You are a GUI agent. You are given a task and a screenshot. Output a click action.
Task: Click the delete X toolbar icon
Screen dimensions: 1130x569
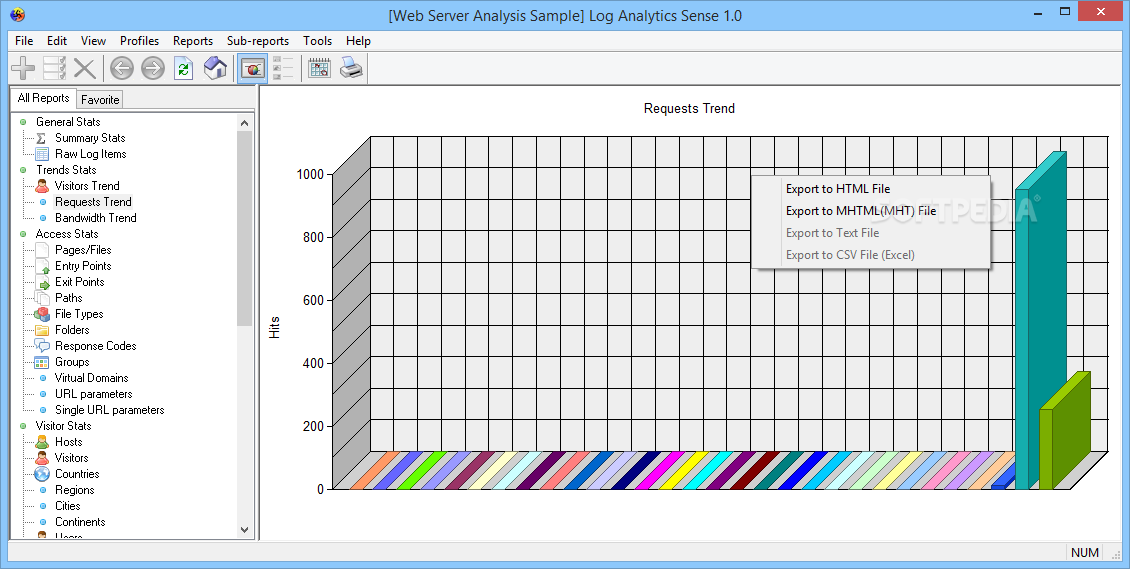(85, 68)
